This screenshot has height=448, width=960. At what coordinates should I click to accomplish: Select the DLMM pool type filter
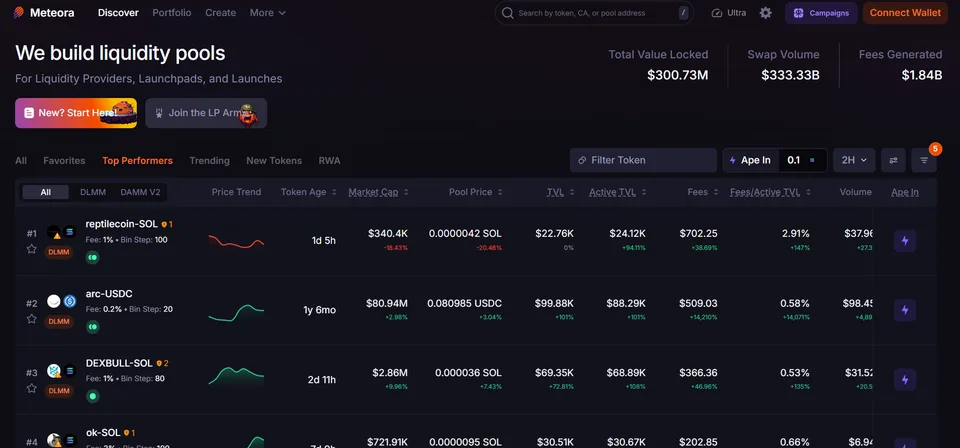[93, 192]
